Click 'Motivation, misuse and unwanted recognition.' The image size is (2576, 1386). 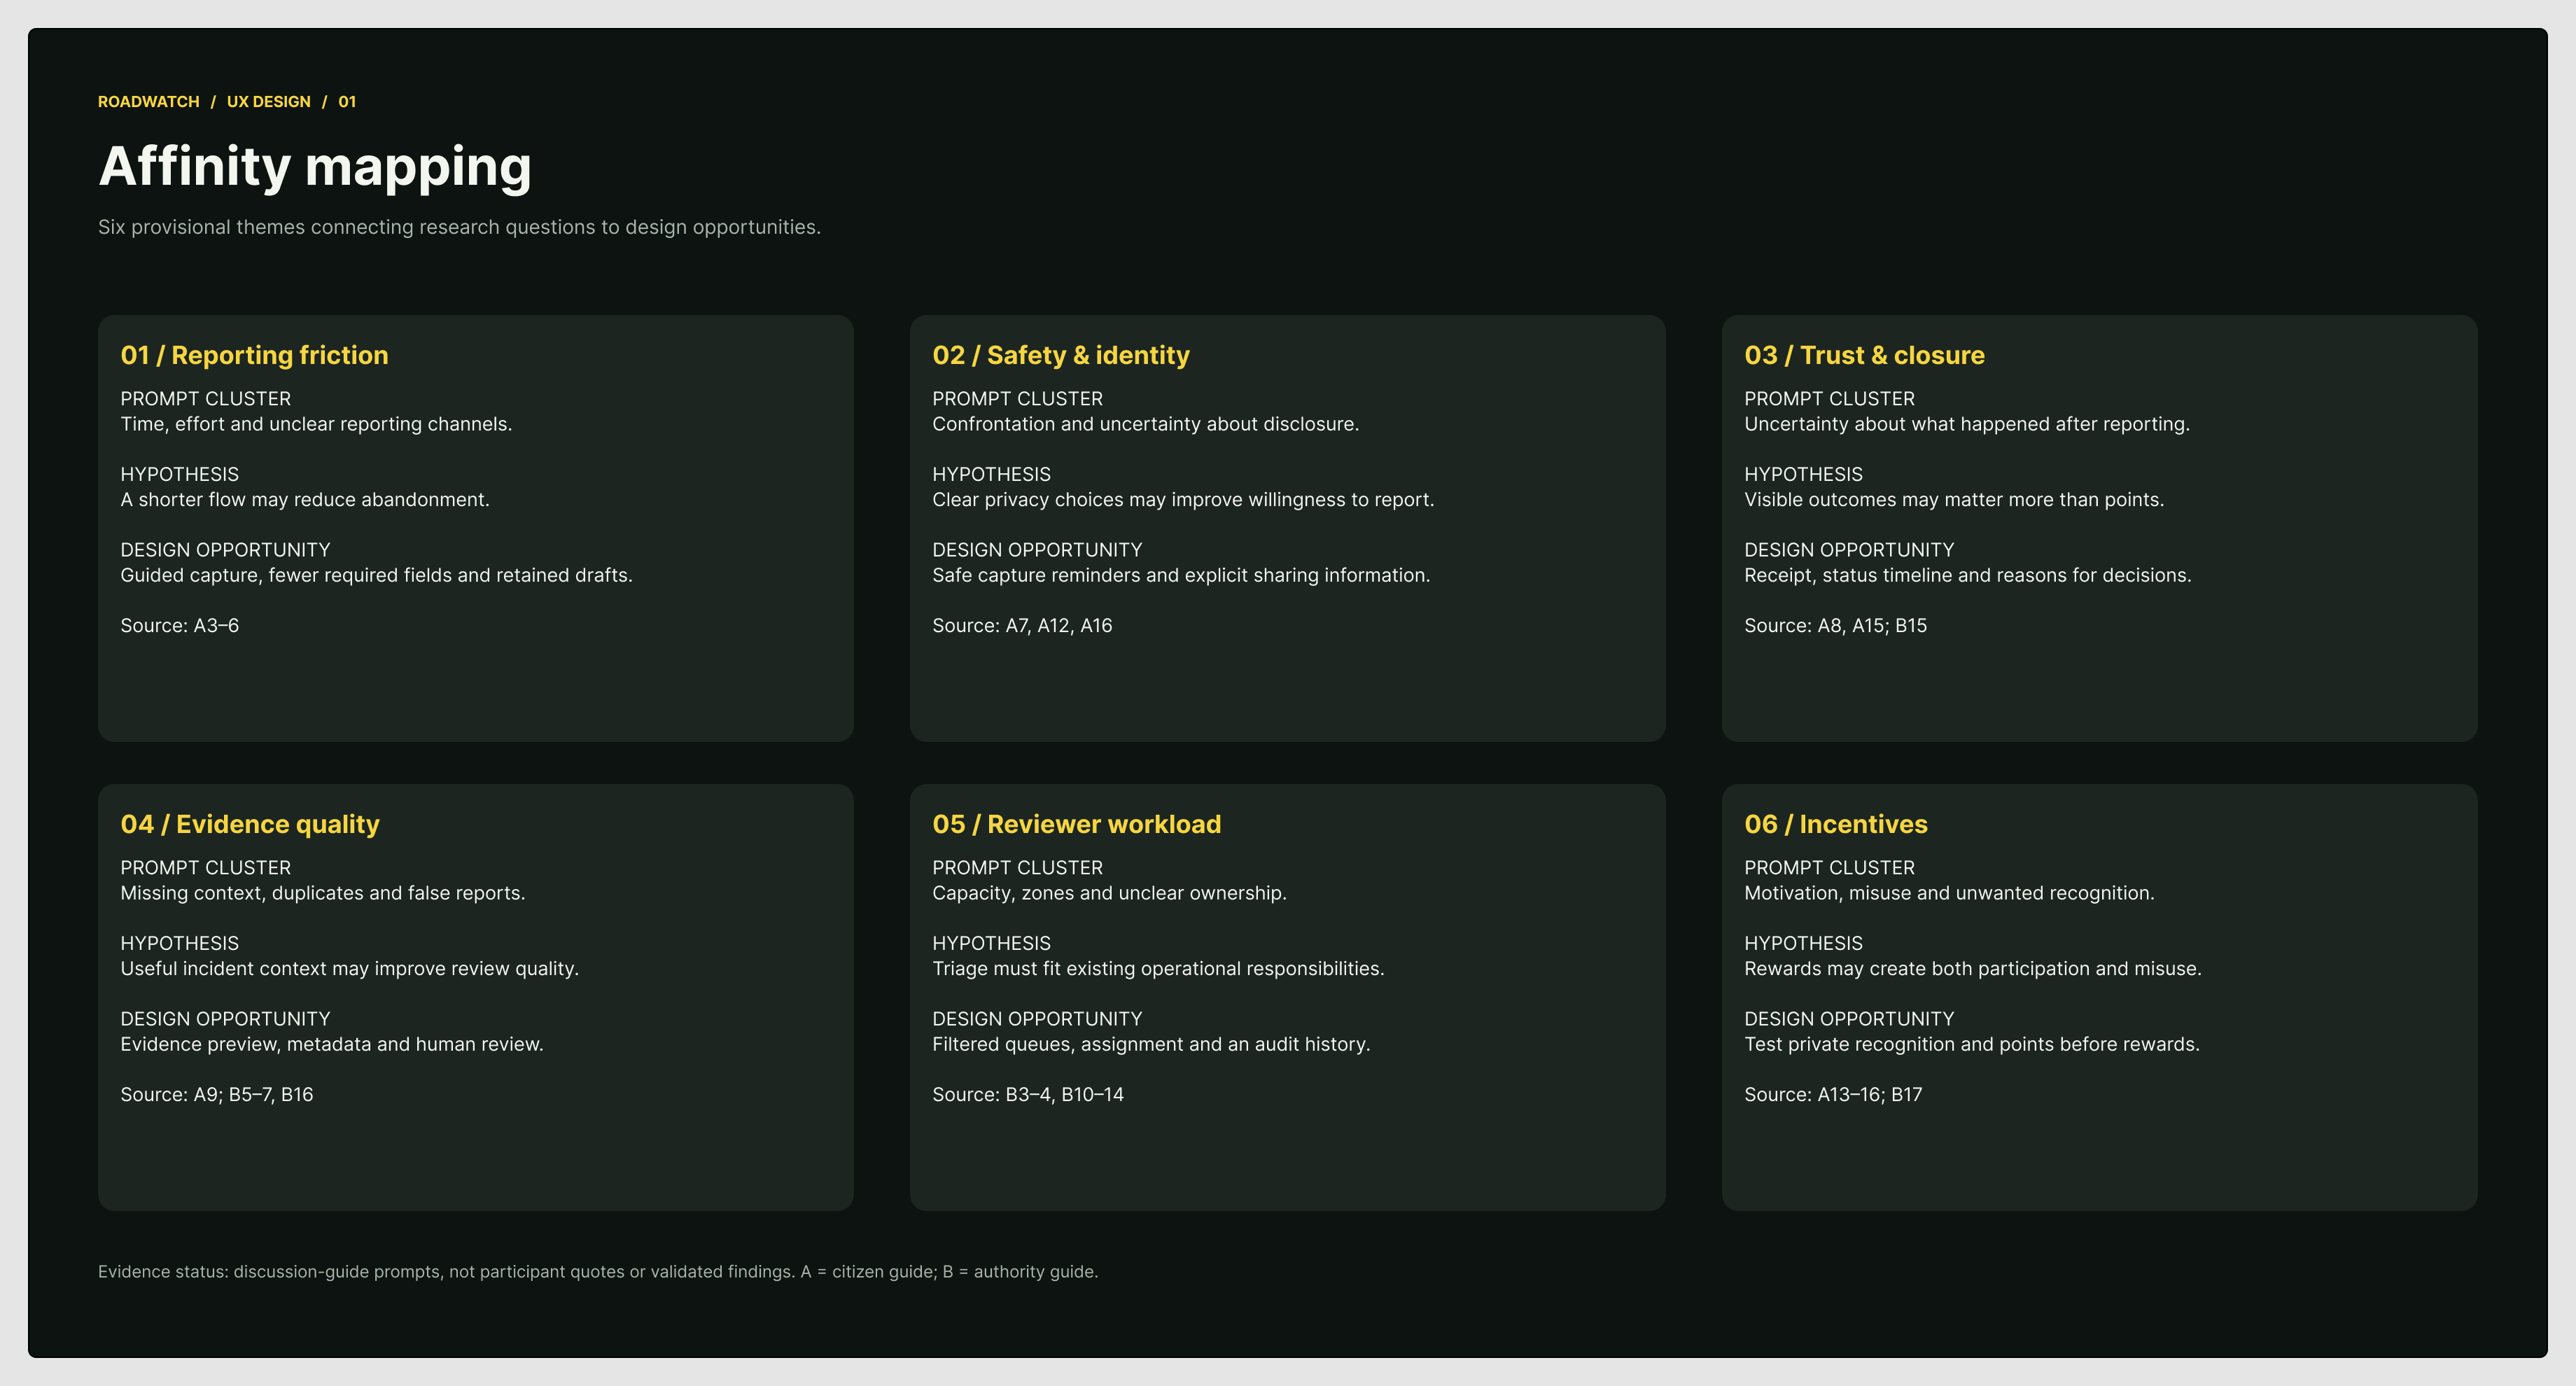pyautogui.click(x=1949, y=893)
